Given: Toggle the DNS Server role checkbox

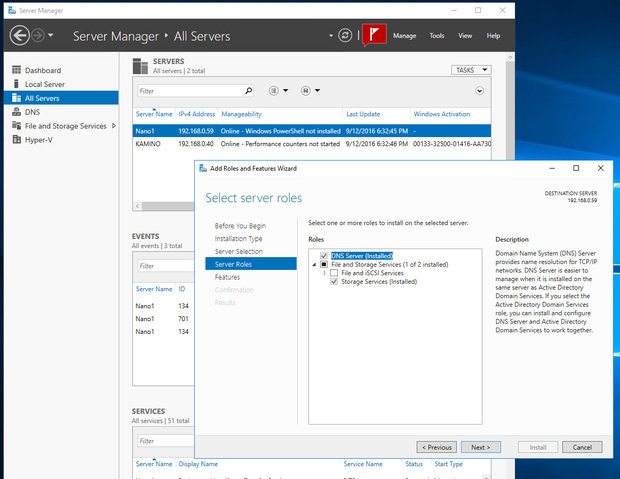Looking at the screenshot, I should 323,256.
